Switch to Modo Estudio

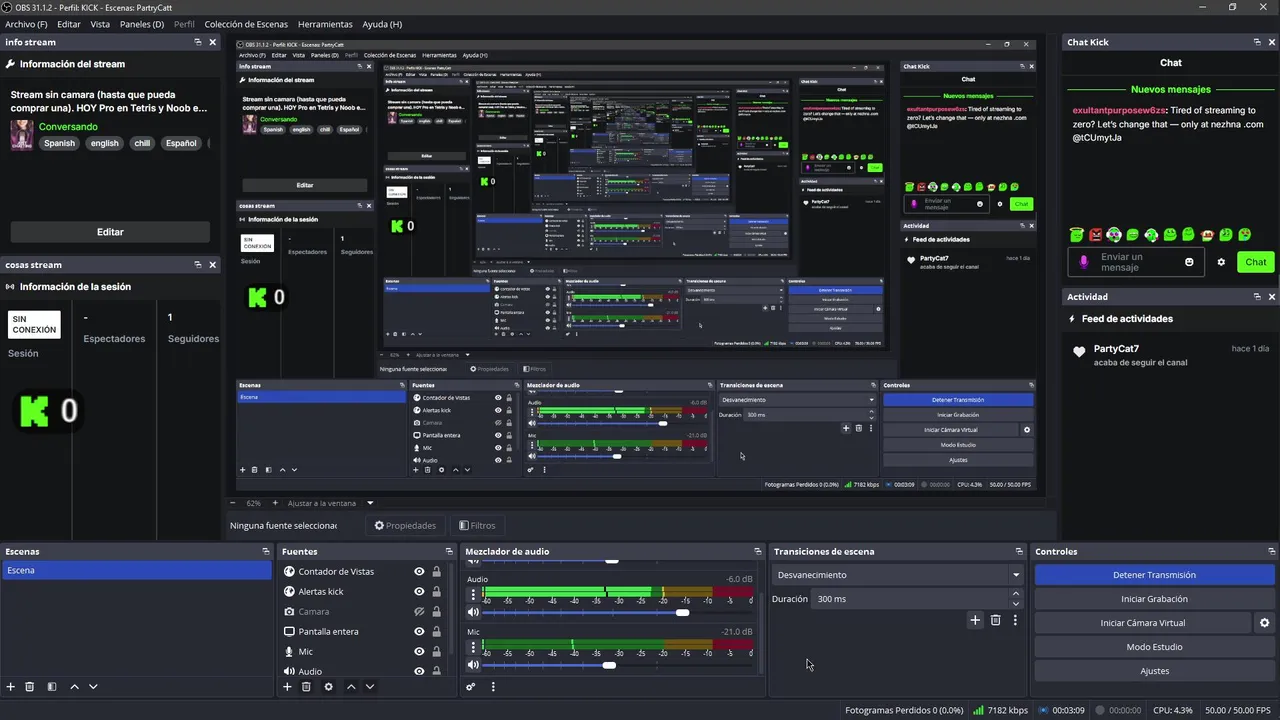point(1154,647)
